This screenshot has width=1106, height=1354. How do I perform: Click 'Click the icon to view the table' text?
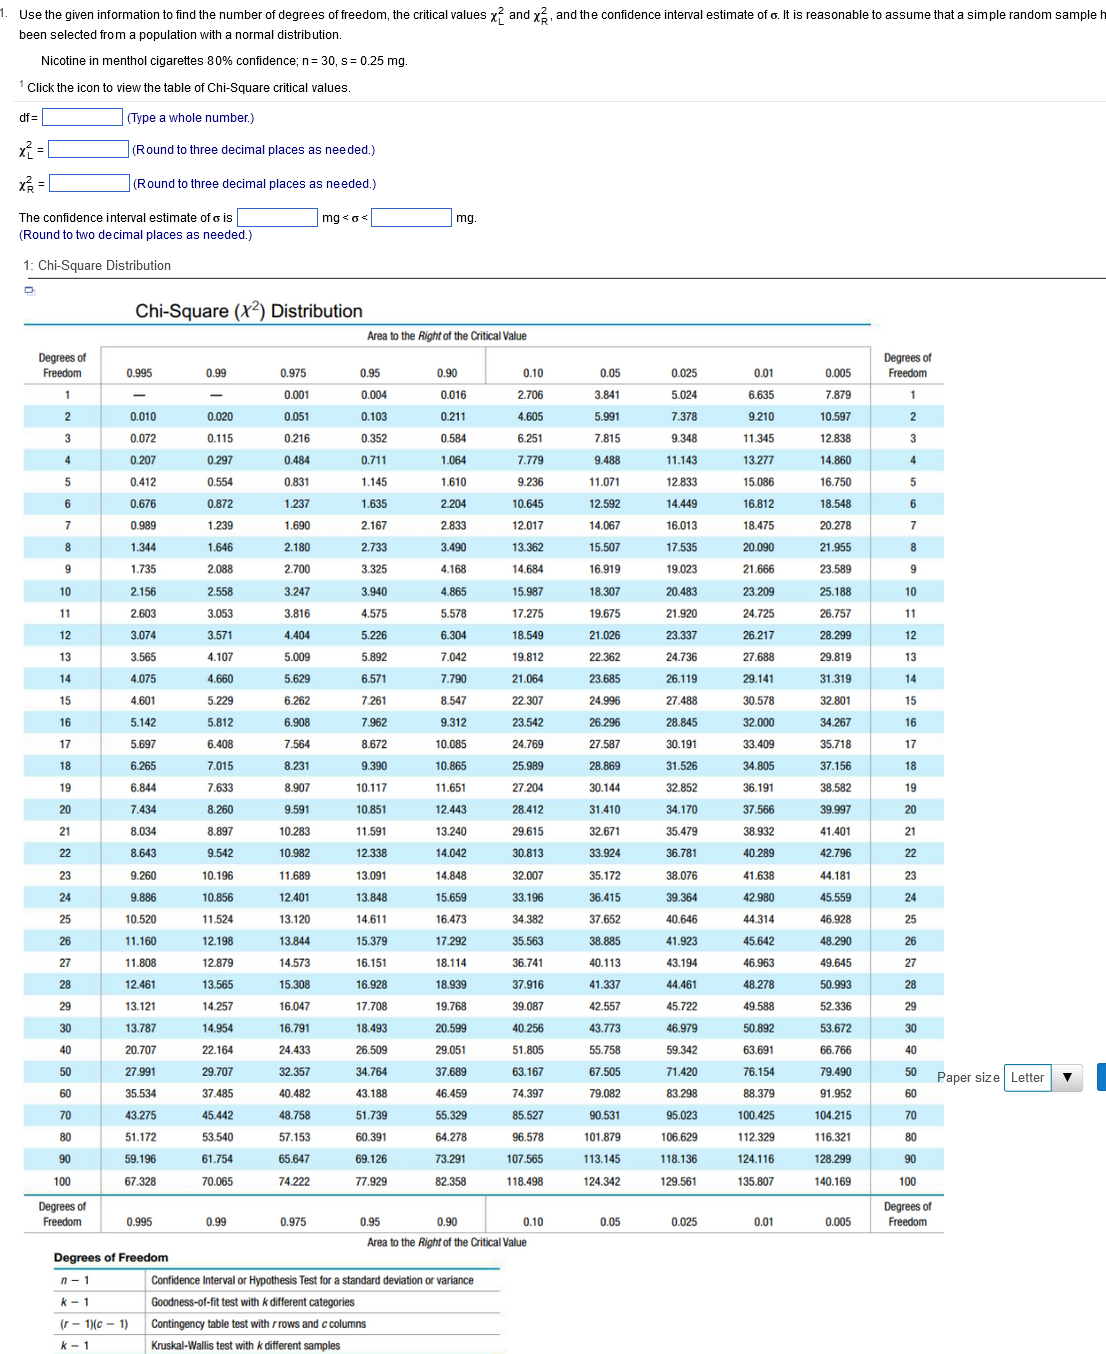pos(188,88)
